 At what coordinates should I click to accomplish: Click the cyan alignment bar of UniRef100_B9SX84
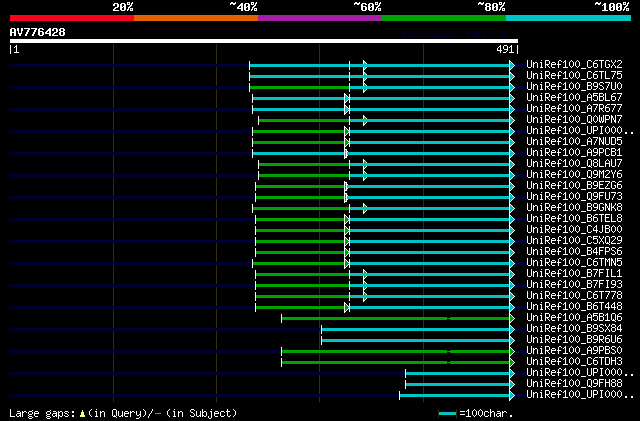[416, 329]
